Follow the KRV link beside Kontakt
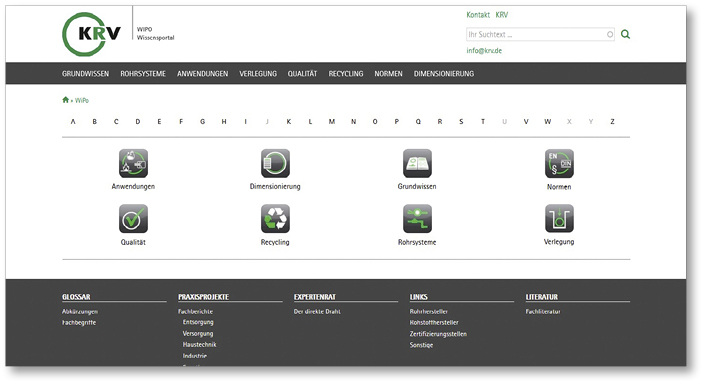The image size is (704, 384). click(x=502, y=15)
